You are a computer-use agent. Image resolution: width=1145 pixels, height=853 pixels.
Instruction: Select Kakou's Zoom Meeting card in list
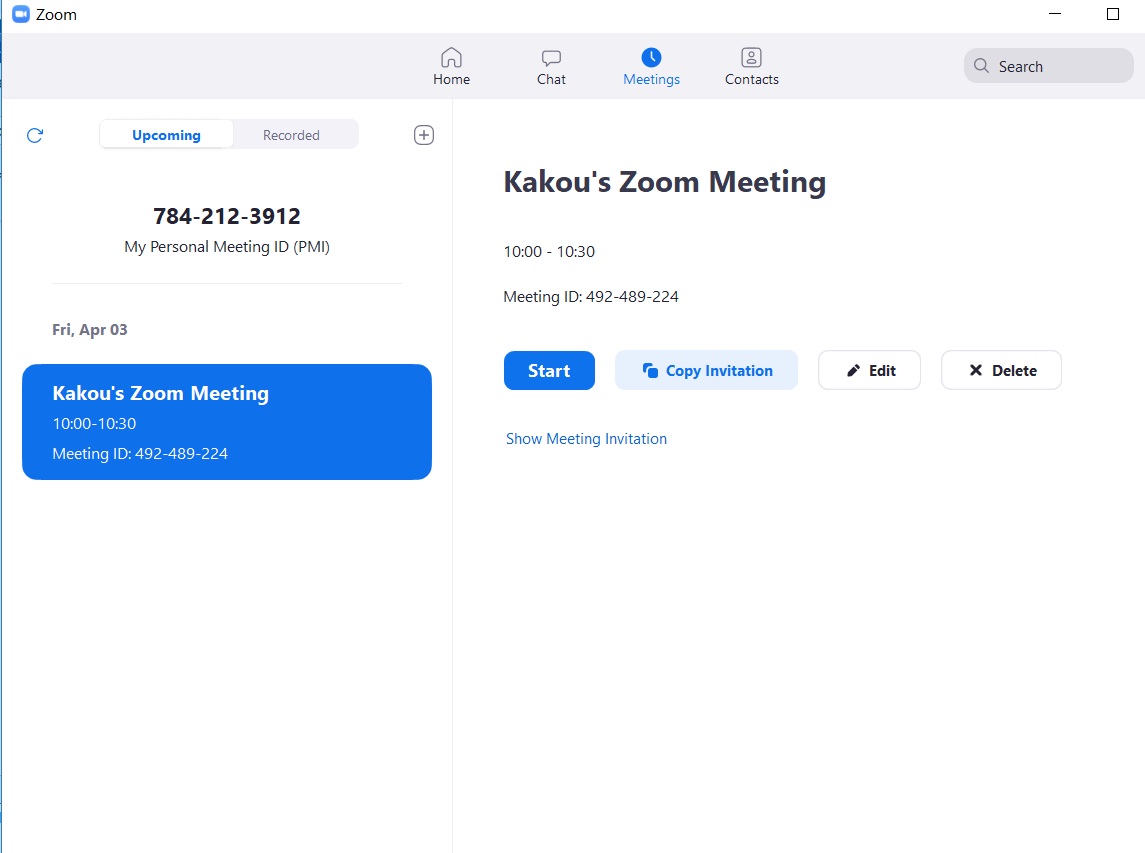coord(226,422)
